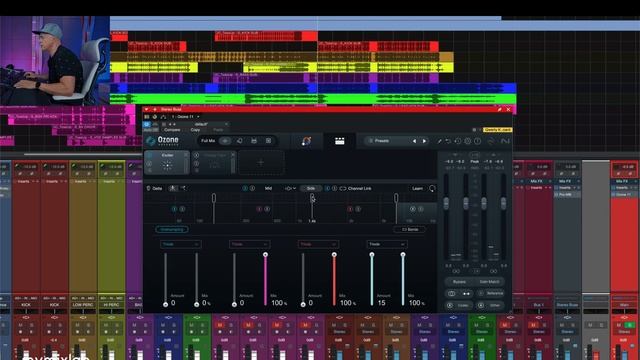Select Stereo Buss mixer channel name
The width and height of the screenshot is (640, 360).
(x=567, y=304)
